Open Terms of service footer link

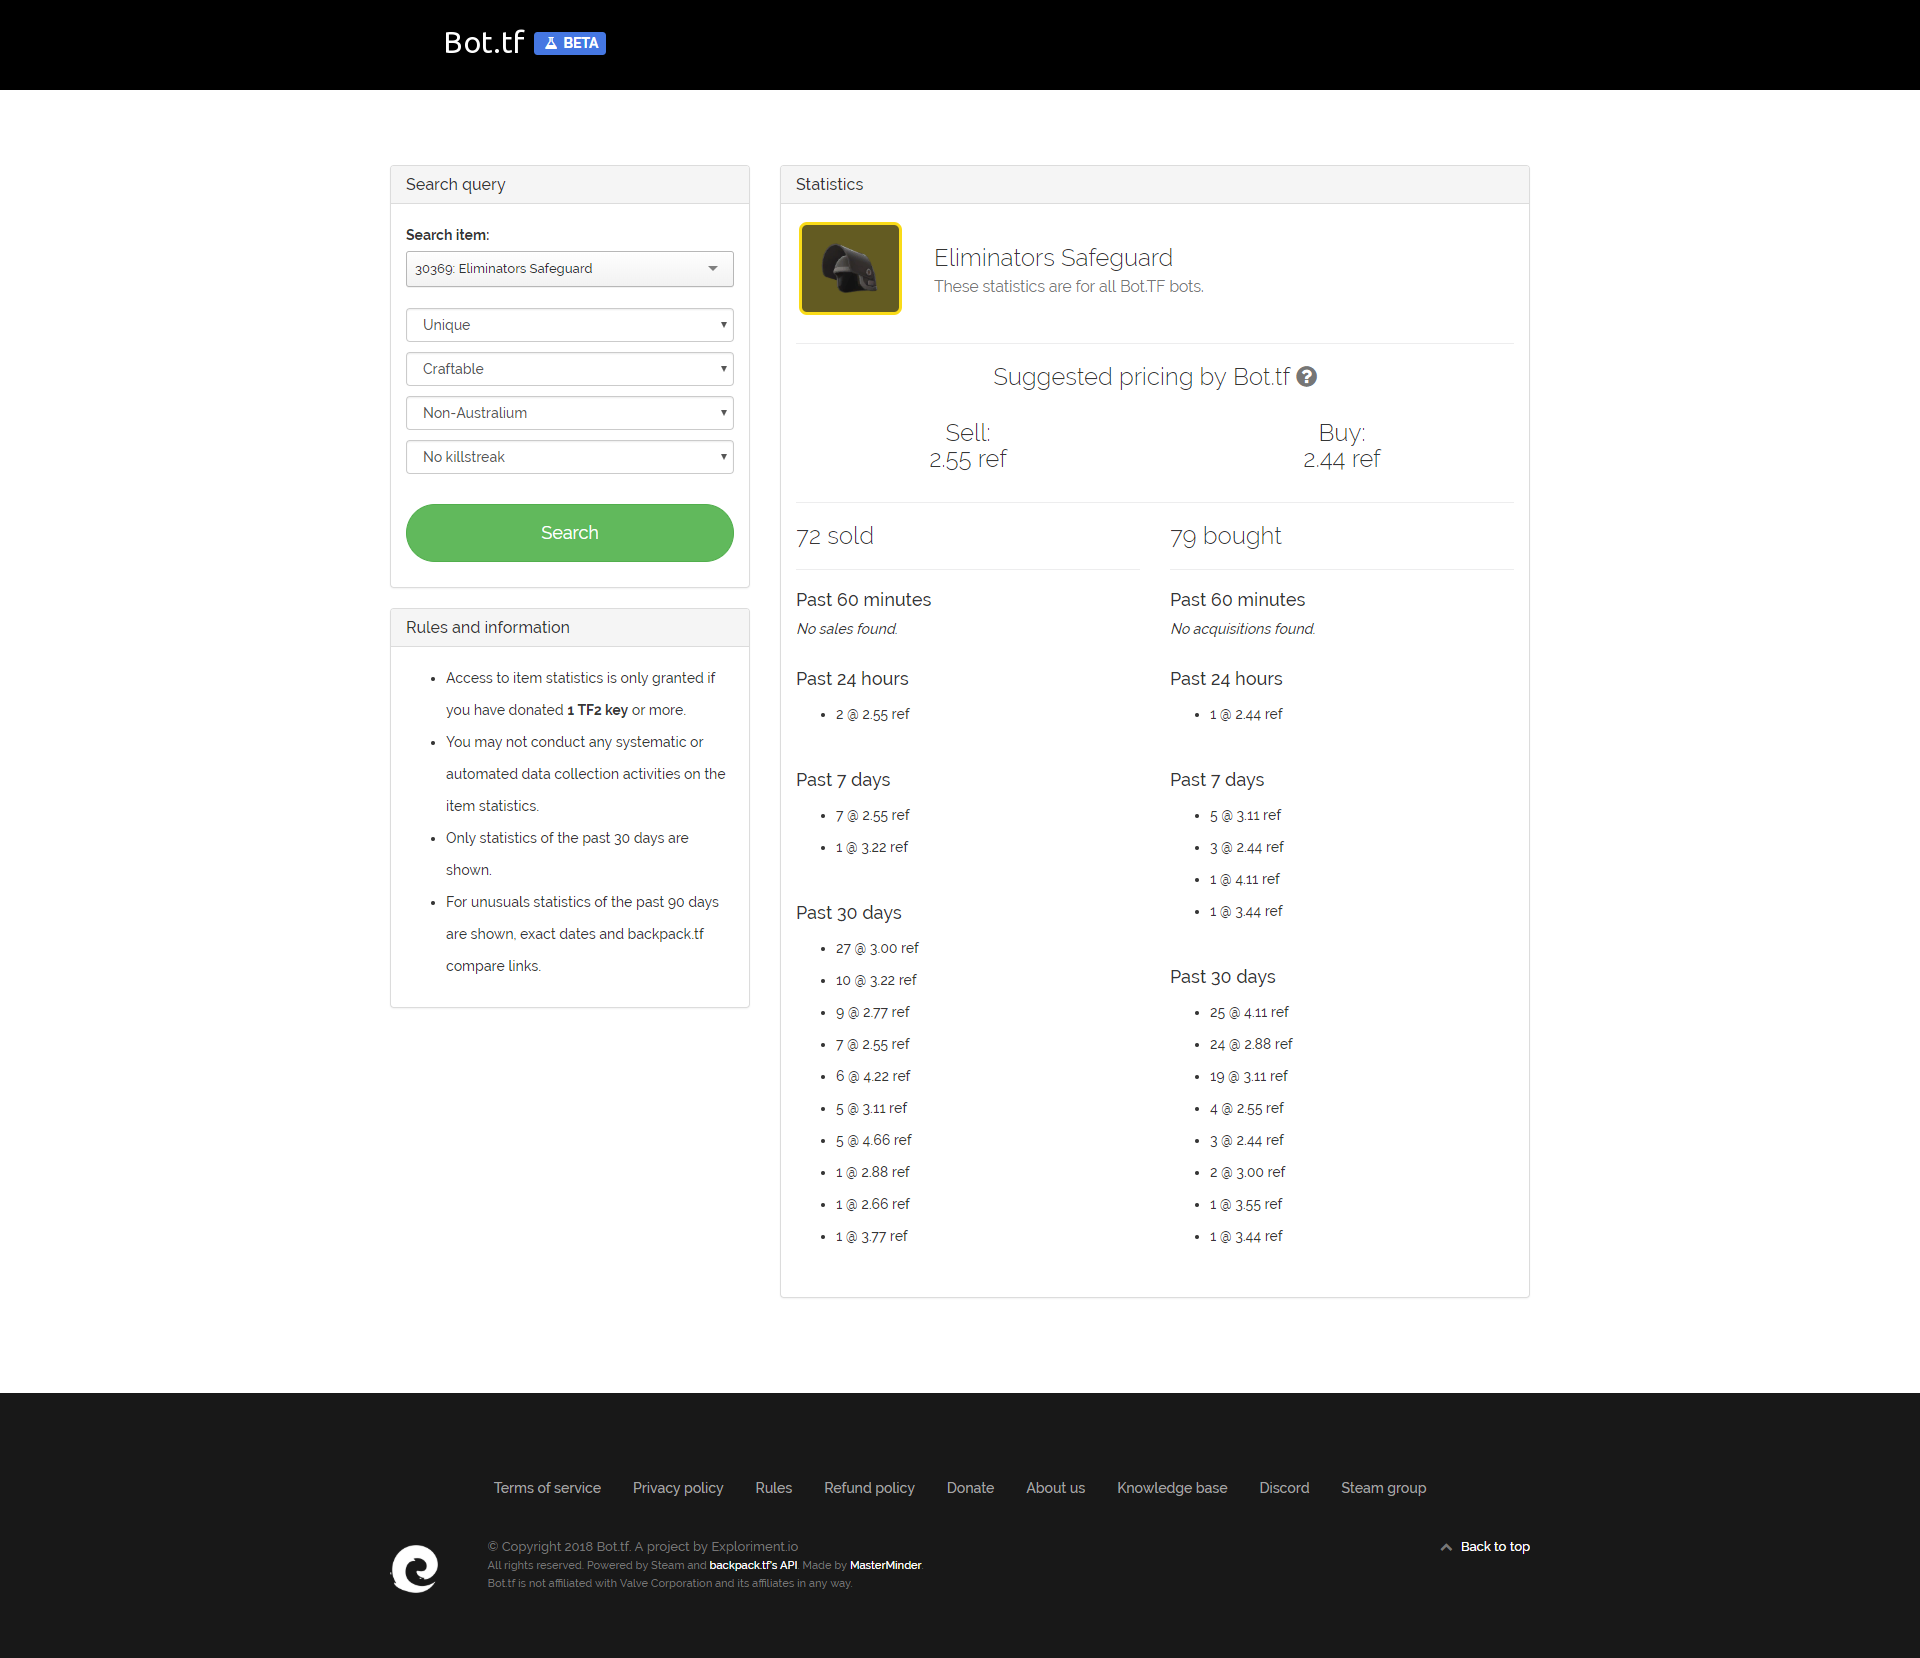pyautogui.click(x=547, y=1488)
